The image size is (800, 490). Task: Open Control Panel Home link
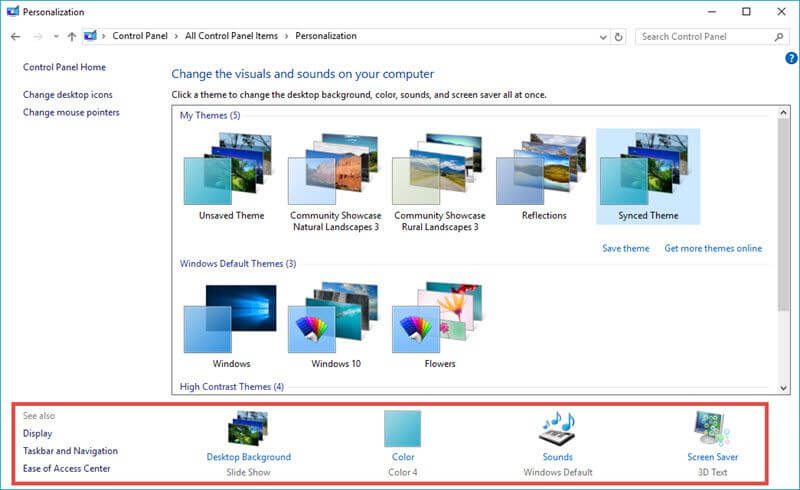(64, 67)
